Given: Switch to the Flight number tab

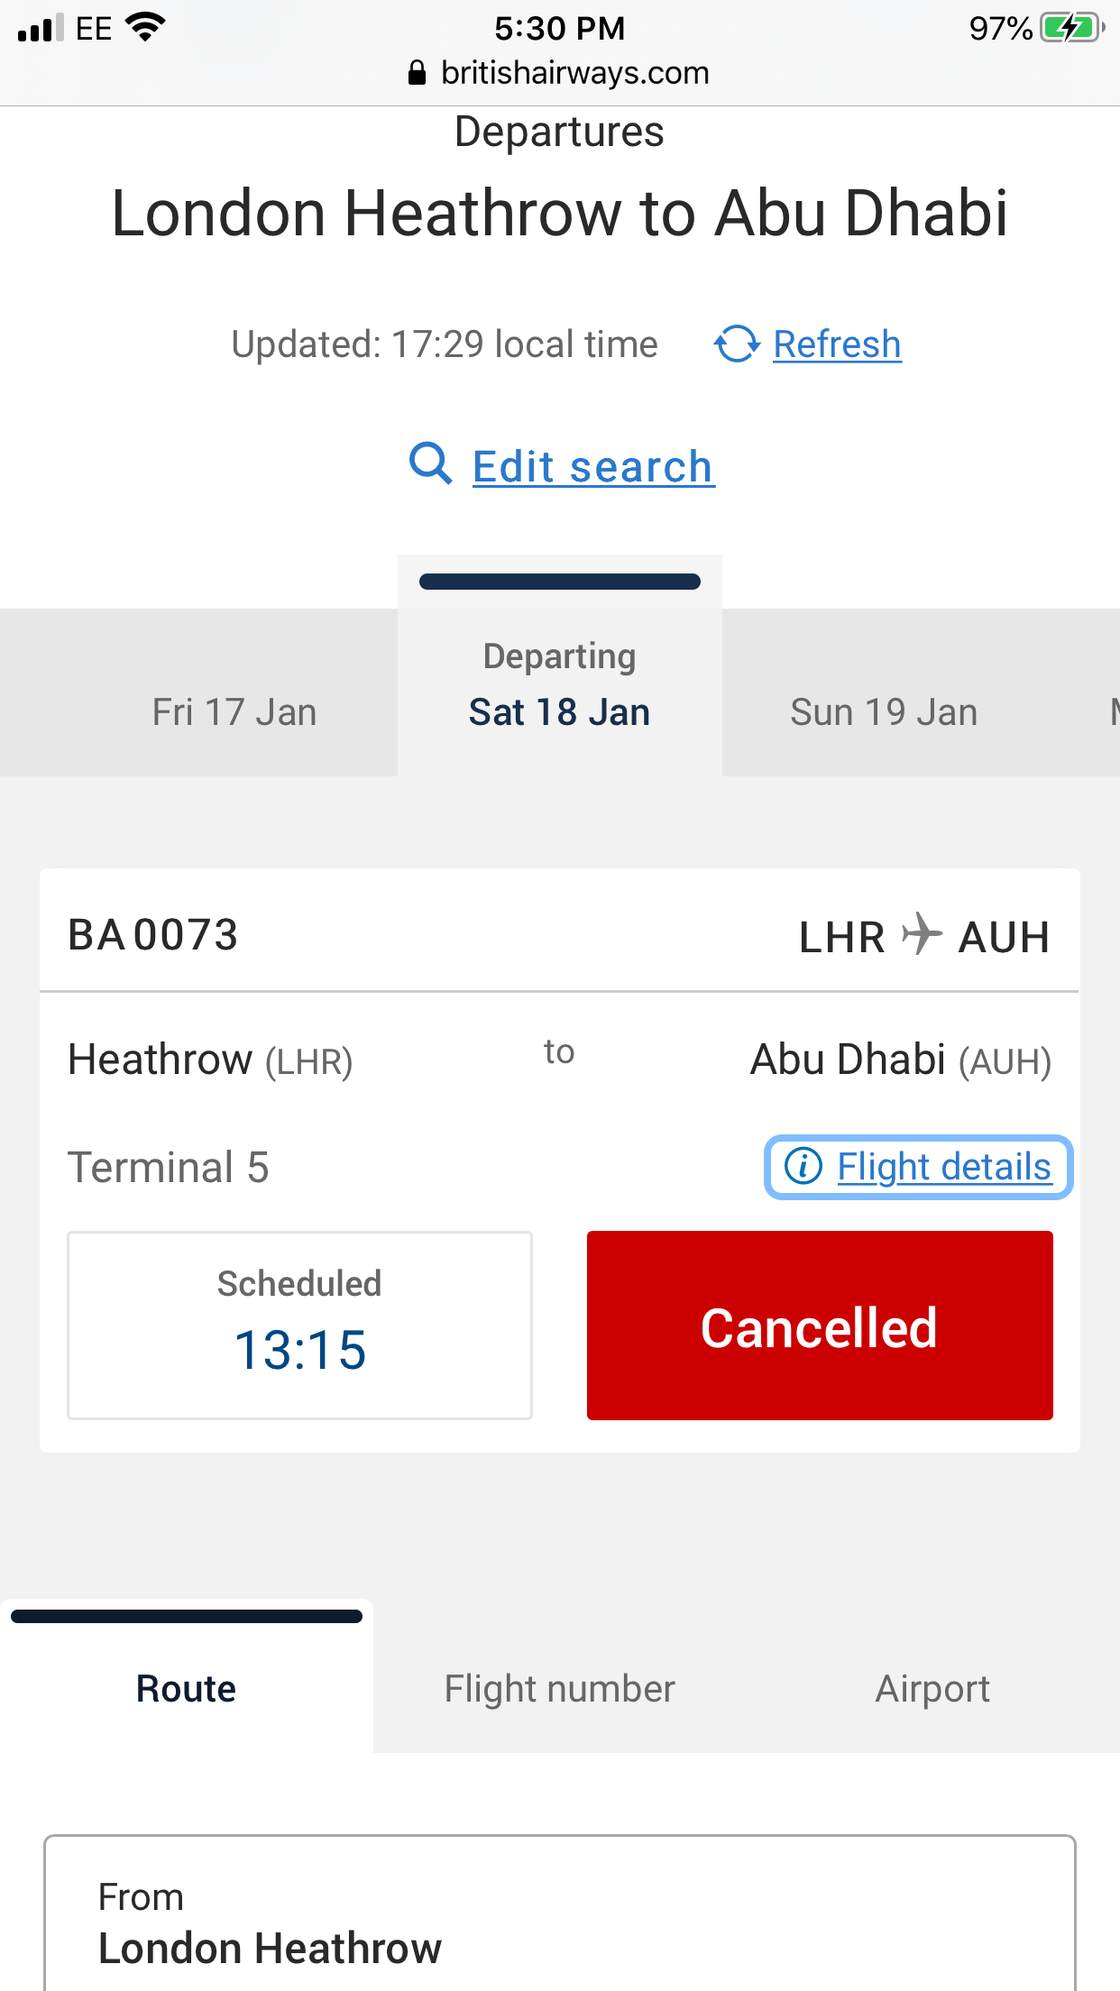Looking at the screenshot, I should click(x=560, y=1689).
